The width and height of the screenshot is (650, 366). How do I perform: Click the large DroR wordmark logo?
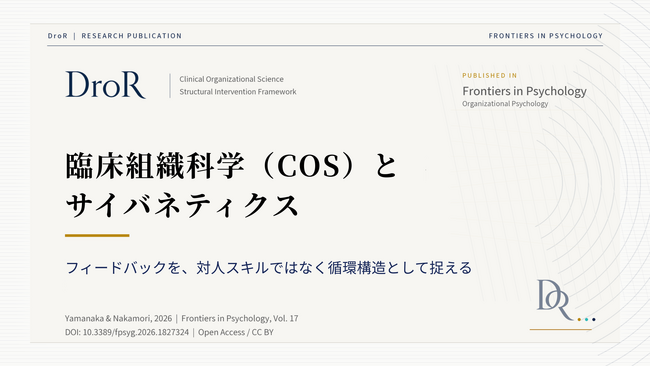point(106,85)
